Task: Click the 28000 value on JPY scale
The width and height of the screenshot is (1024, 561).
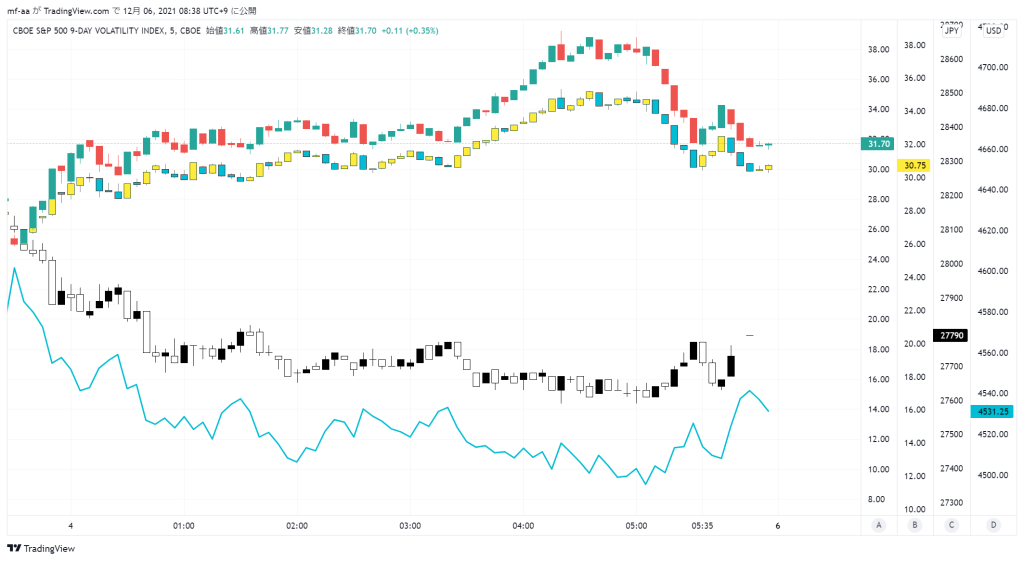Action: pos(952,264)
